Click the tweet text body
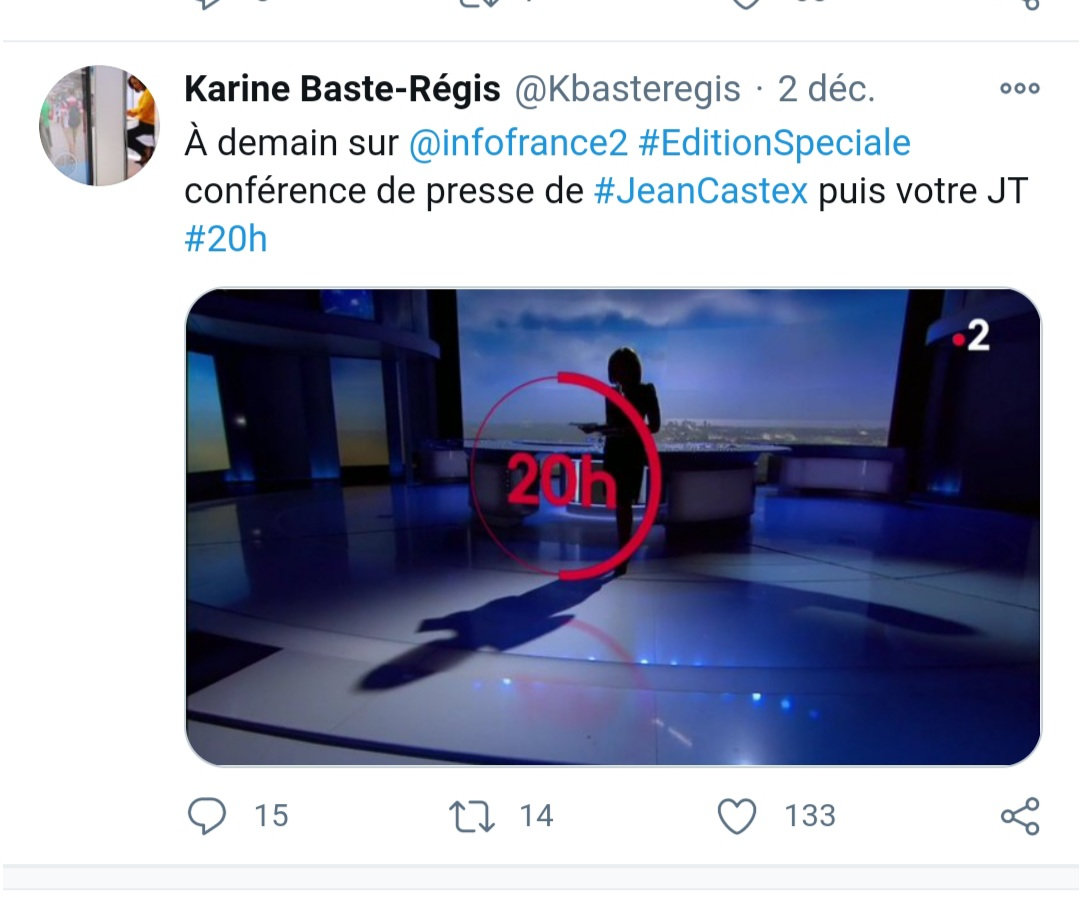 [x=606, y=191]
